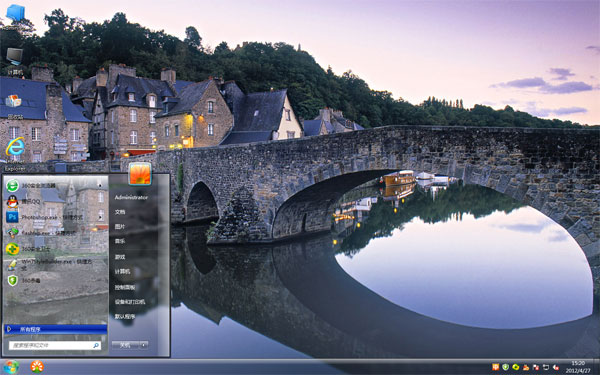
Task: Expand All Programs (所有程序)
Action: coord(56,329)
